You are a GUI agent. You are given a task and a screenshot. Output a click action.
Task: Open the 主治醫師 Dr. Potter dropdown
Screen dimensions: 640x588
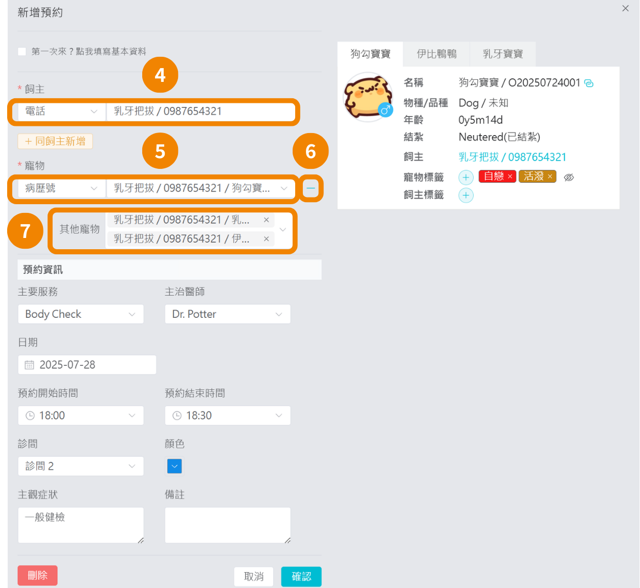[227, 314]
